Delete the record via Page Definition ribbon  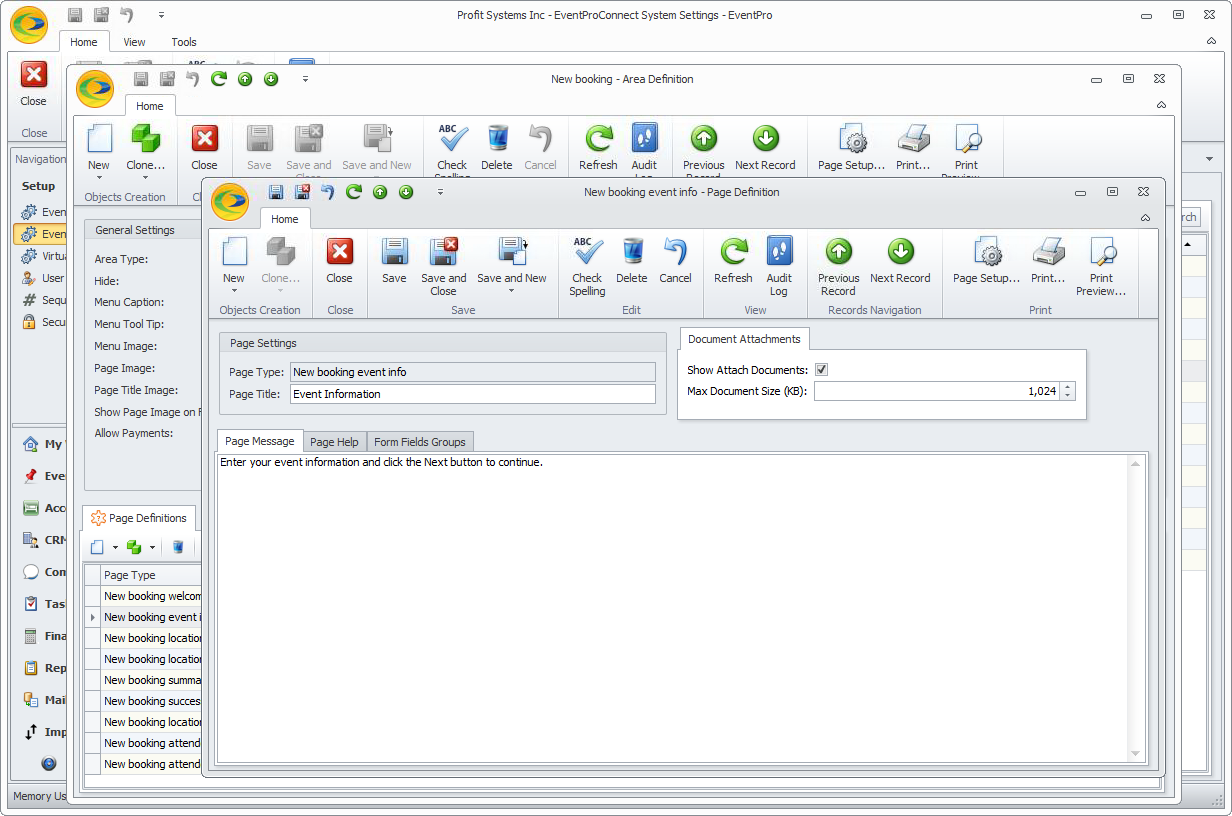(x=631, y=261)
